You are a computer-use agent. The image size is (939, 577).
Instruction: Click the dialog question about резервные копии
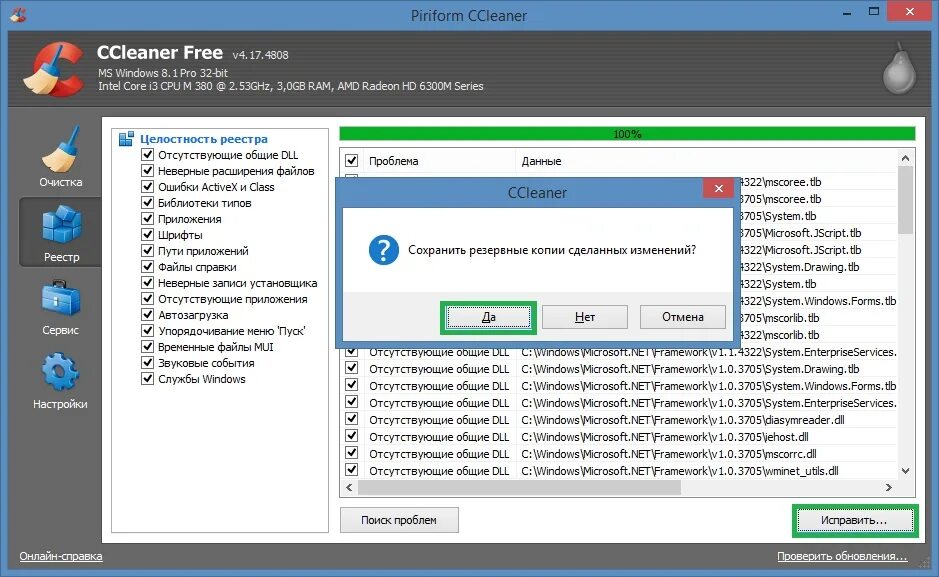(552, 250)
